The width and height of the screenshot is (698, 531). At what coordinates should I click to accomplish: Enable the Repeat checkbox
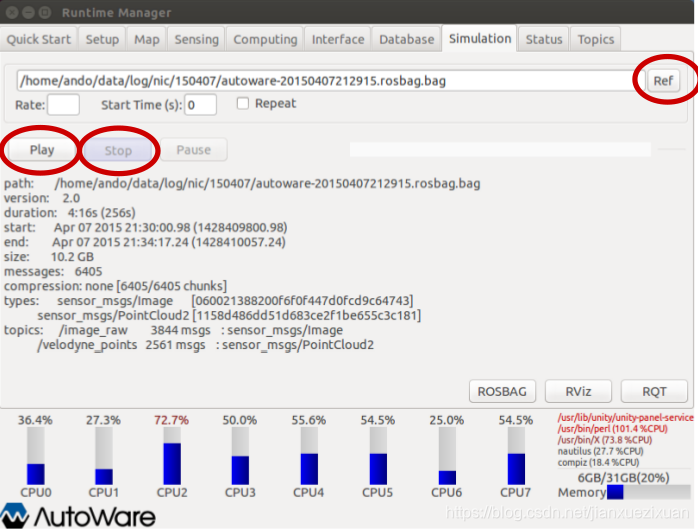pyautogui.click(x=243, y=104)
